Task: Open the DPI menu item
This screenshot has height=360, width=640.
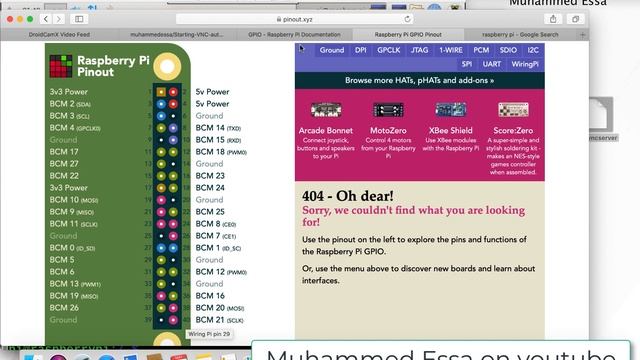Action: tap(360, 50)
